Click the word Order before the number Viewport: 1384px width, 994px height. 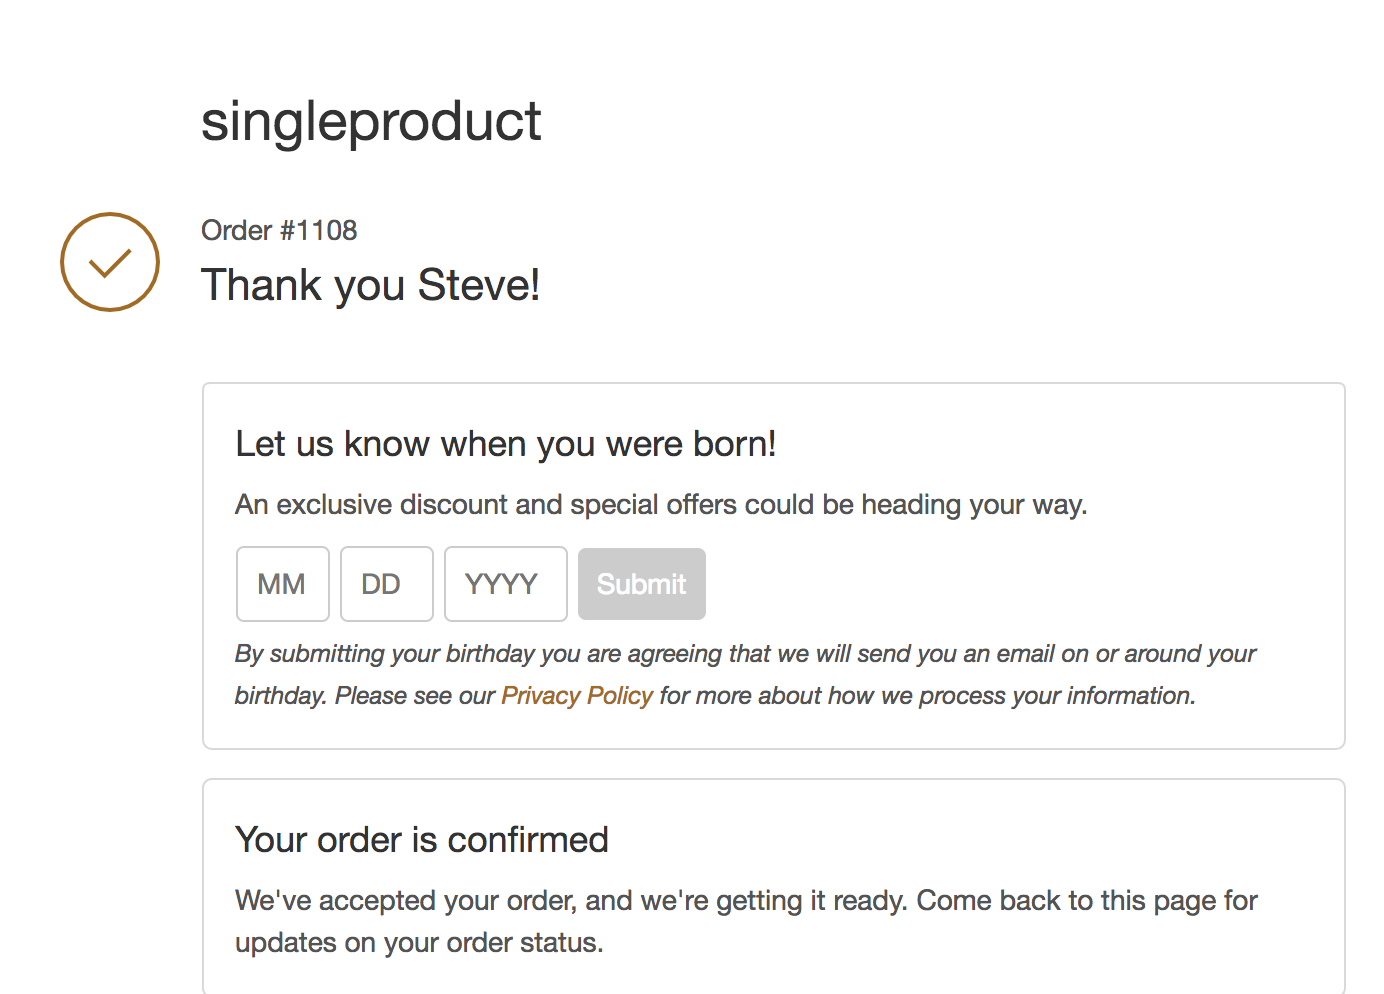tap(236, 231)
